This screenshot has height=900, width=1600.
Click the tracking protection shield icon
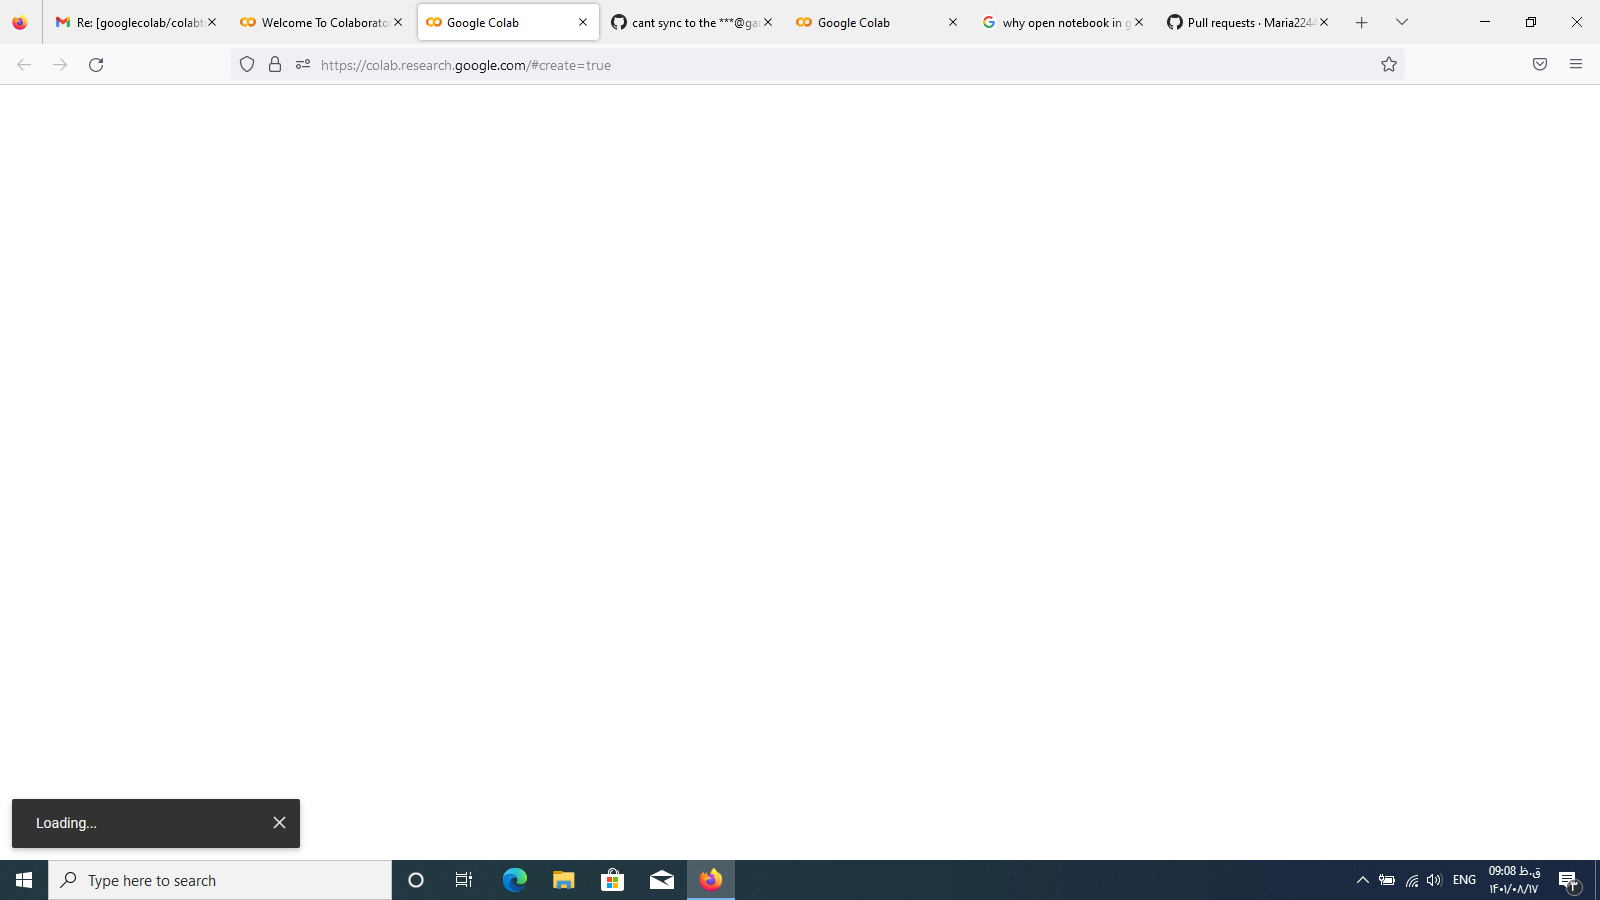246,64
